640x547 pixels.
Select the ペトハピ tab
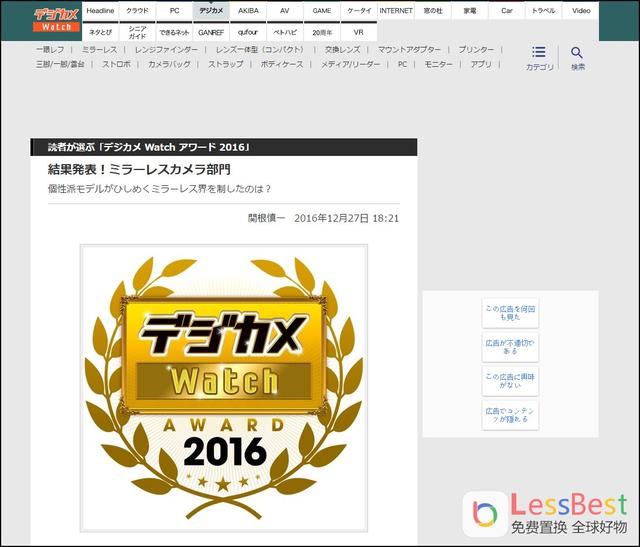pos(285,32)
